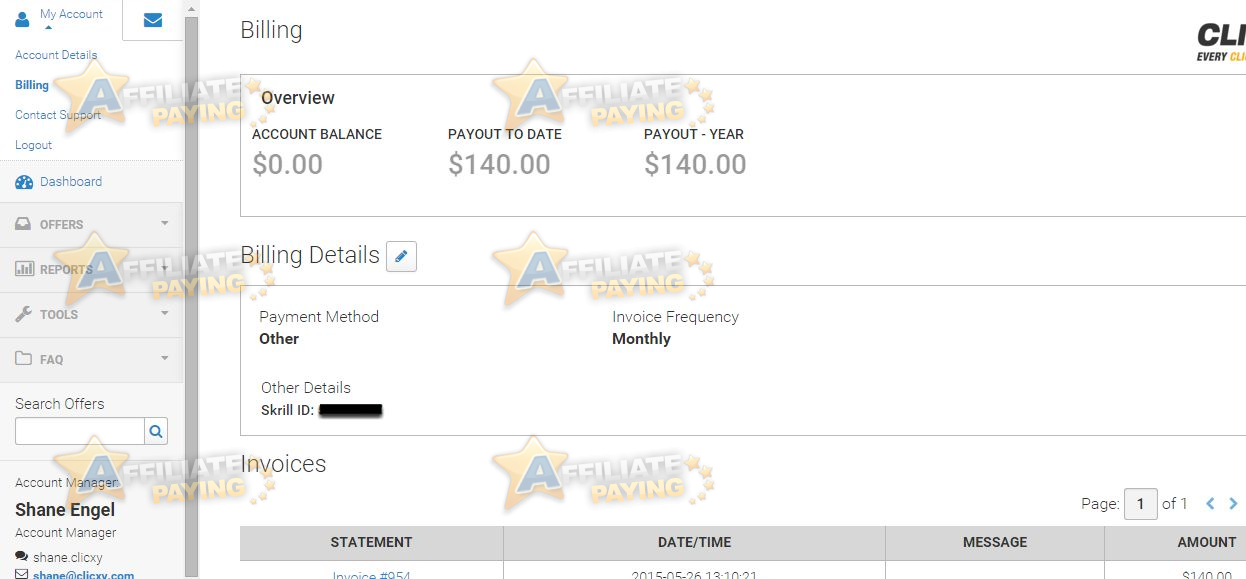Click the search magnifier icon button

coord(156,431)
